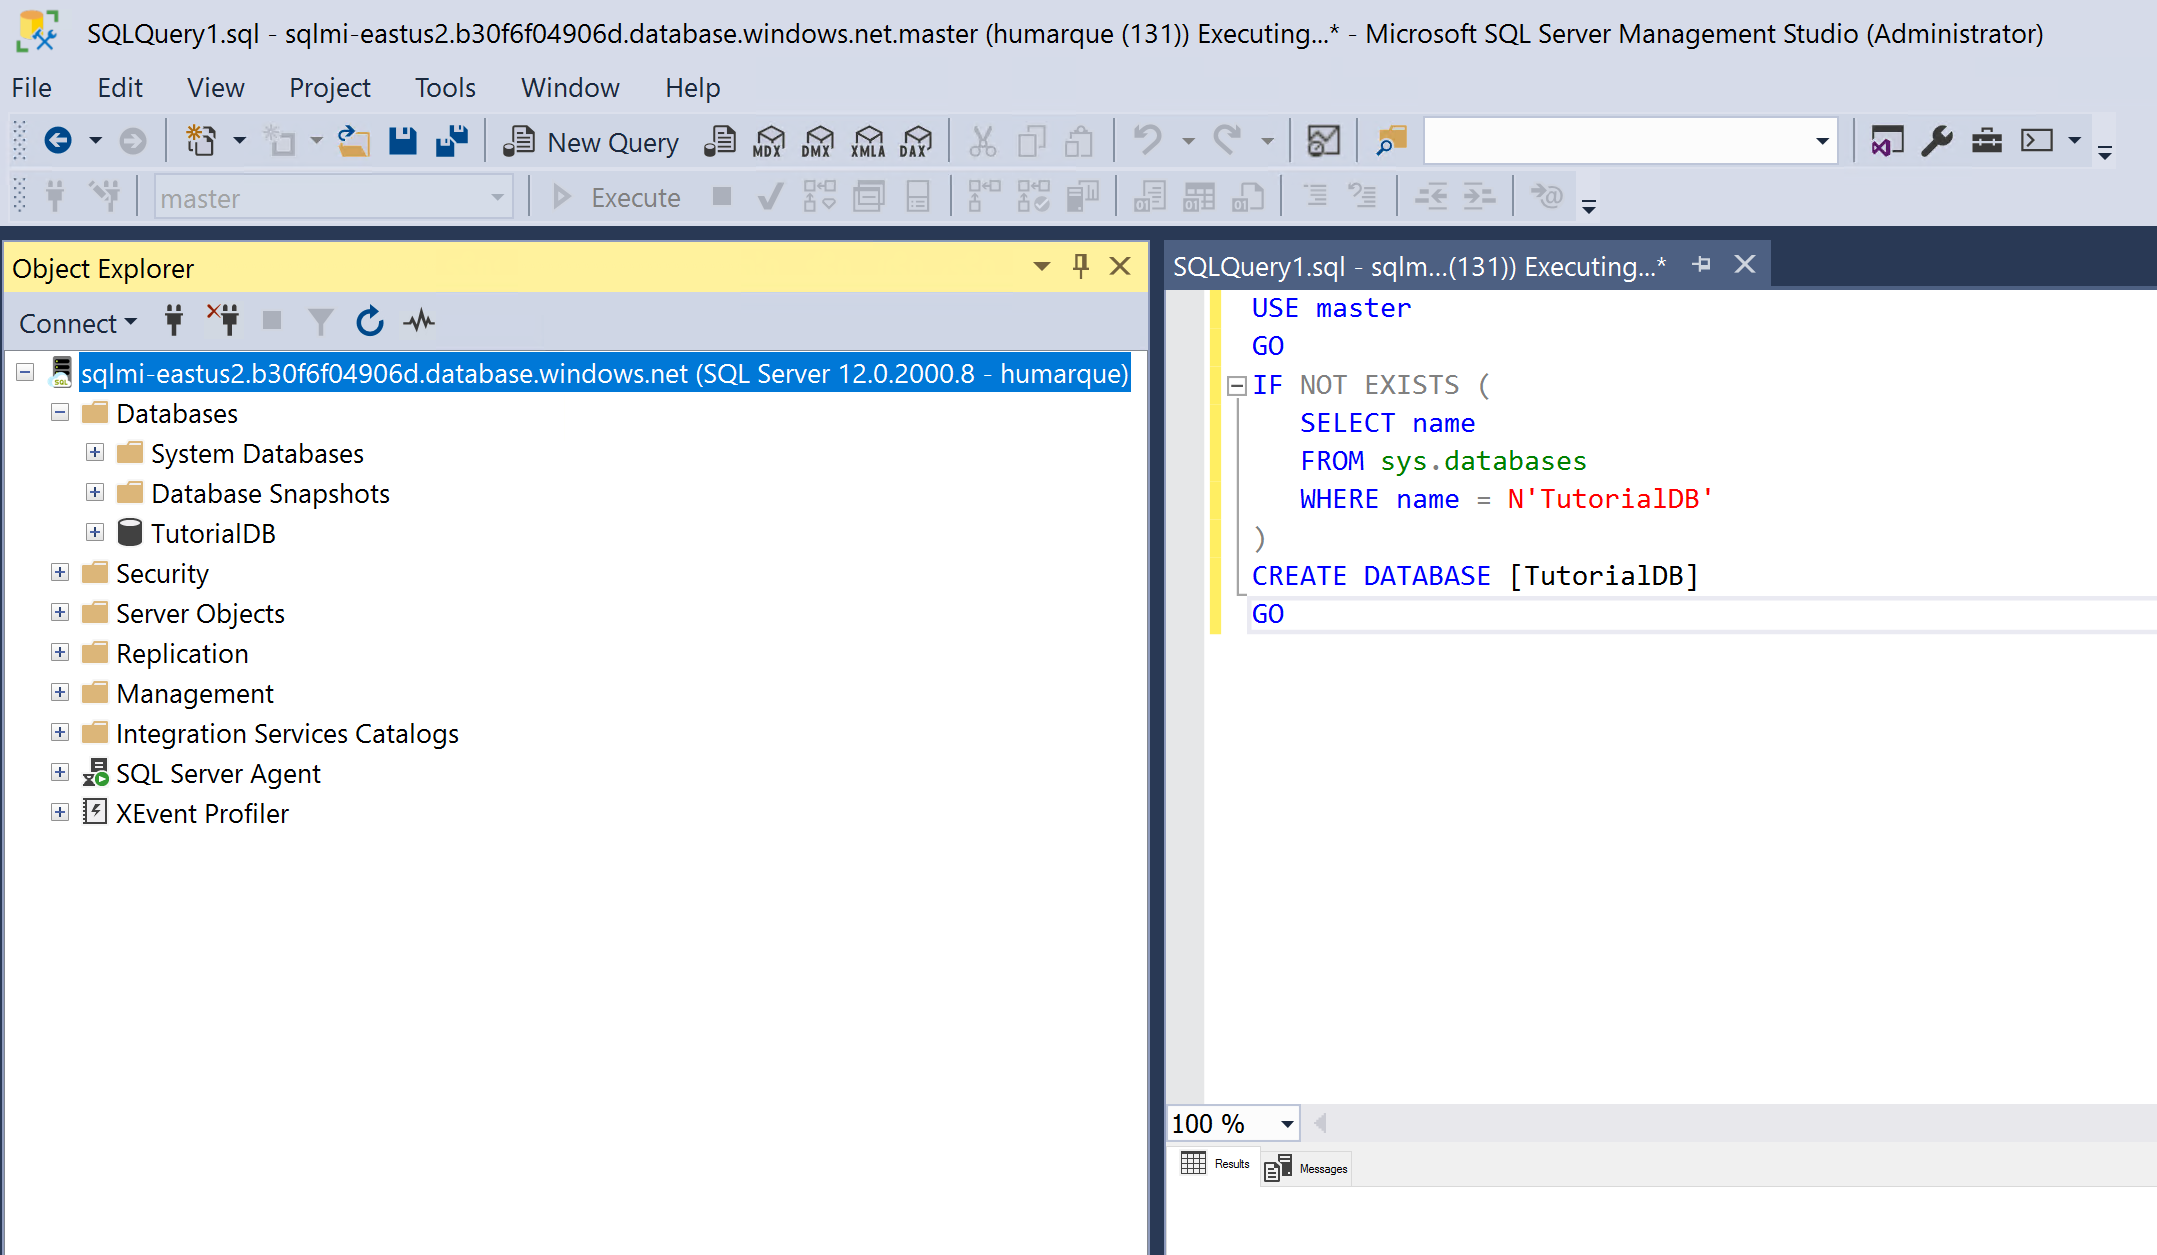Open the command window icon
This screenshot has width=2157, height=1255.
pyautogui.click(x=2037, y=141)
